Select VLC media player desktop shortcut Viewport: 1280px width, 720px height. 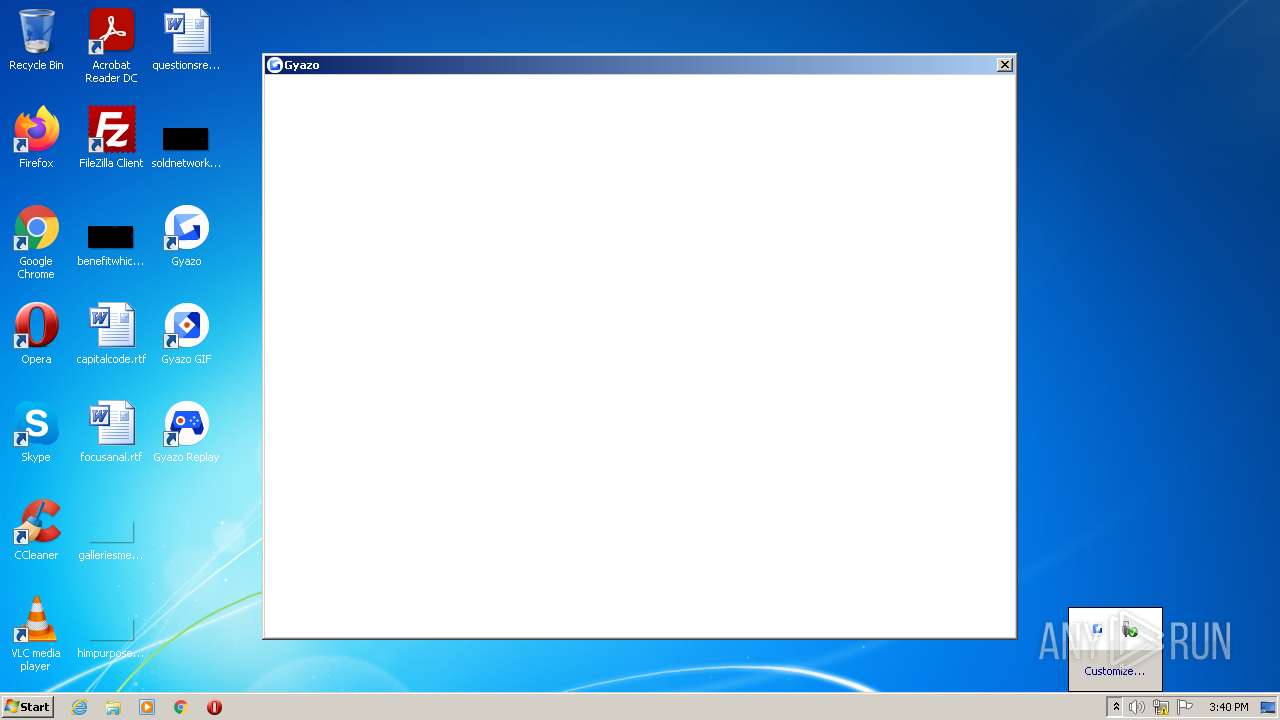[x=36, y=634]
